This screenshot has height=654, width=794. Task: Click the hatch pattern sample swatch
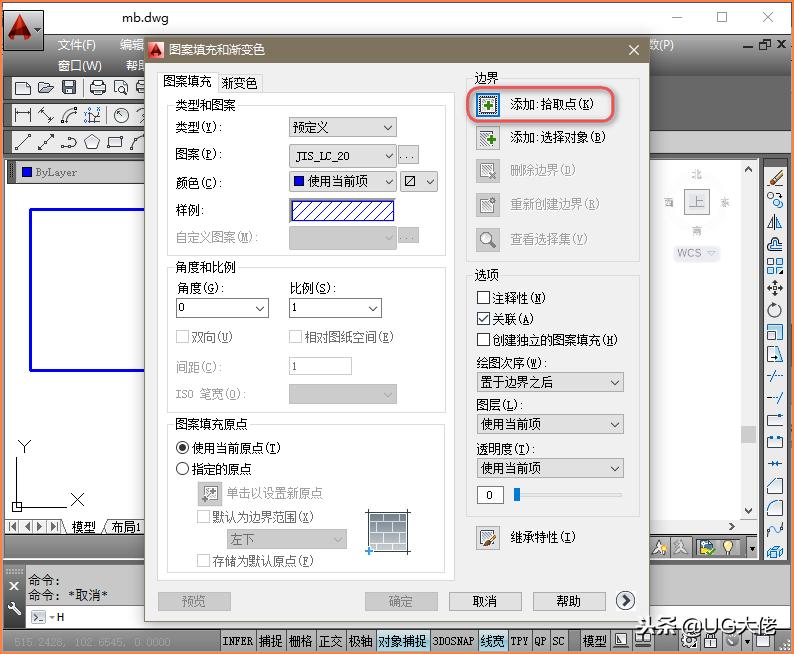342,211
